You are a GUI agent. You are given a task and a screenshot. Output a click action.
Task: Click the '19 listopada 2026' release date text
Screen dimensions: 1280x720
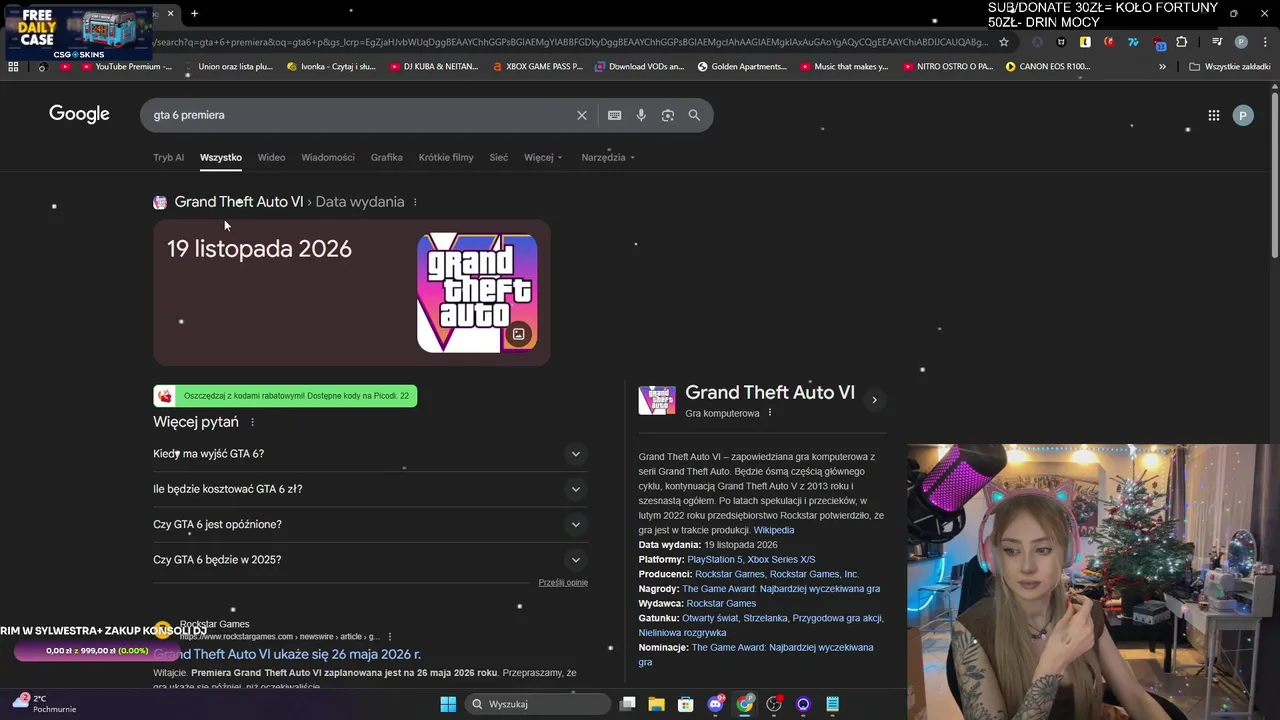click(259, 249)
